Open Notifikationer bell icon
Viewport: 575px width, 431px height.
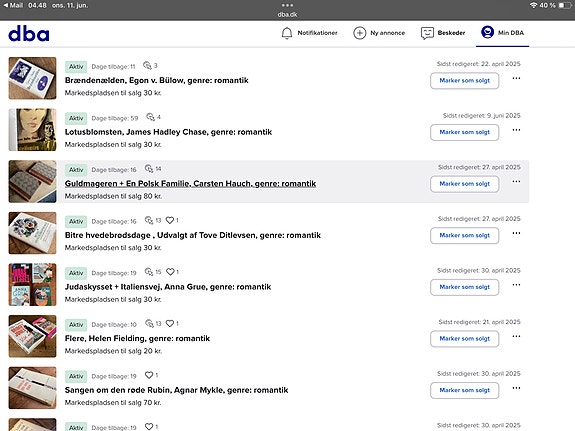(x=287, y=33)
